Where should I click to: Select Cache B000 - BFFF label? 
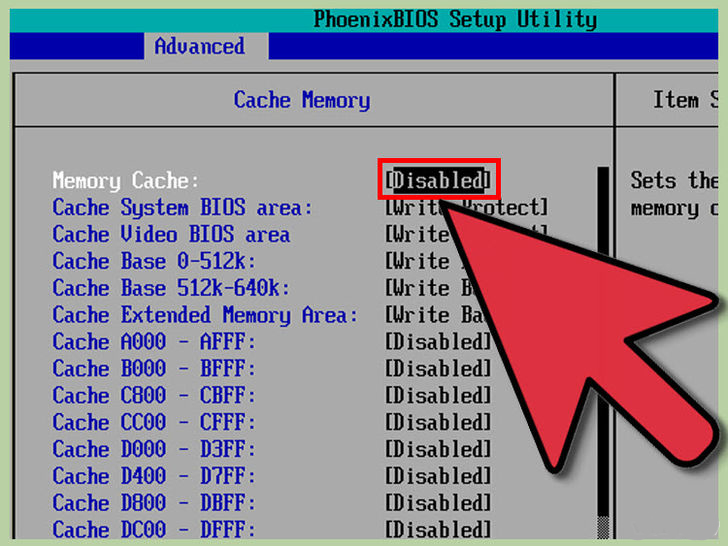(154, 369)
